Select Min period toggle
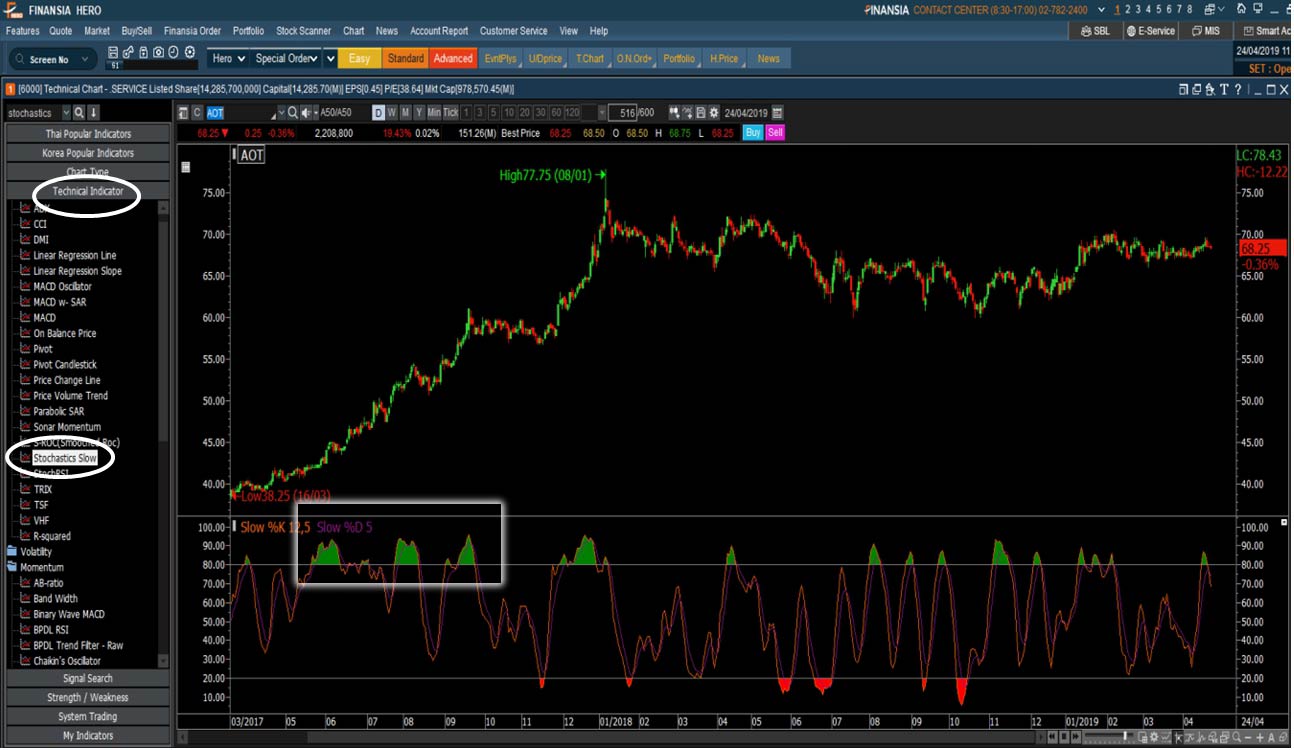This screenshot has height=750, width=1294. click(434, 113)
